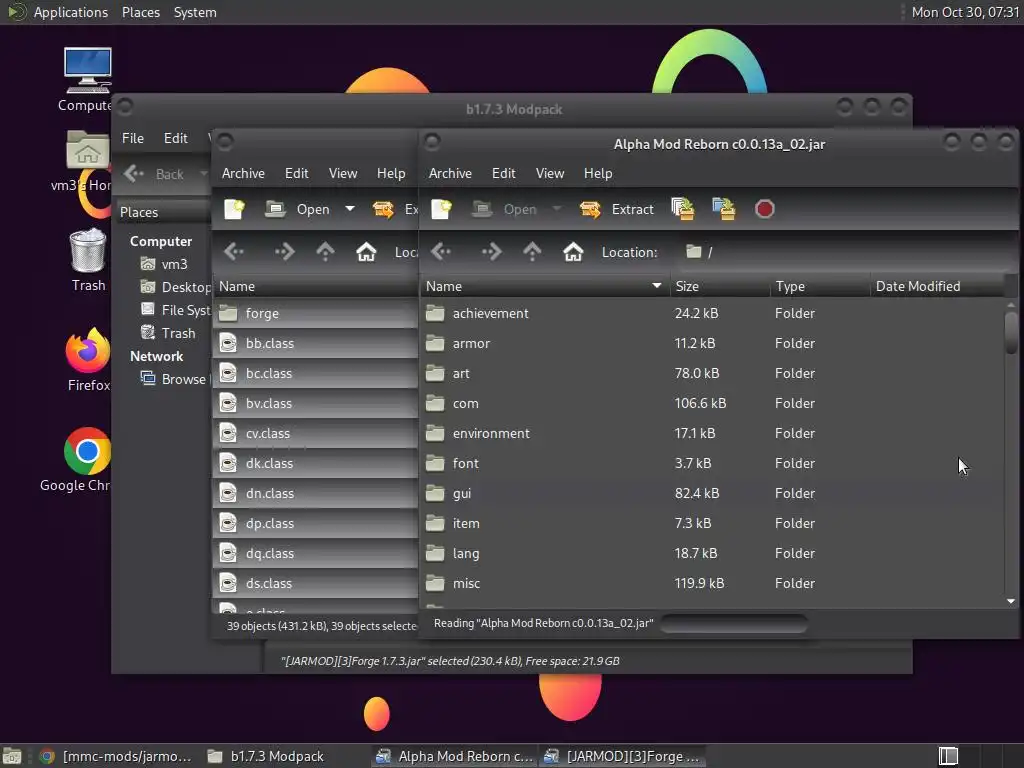Switch to [JARMOD][3]Forge taskbar entry
Screen dimensions: 1024x768
(x=623, y=756)
